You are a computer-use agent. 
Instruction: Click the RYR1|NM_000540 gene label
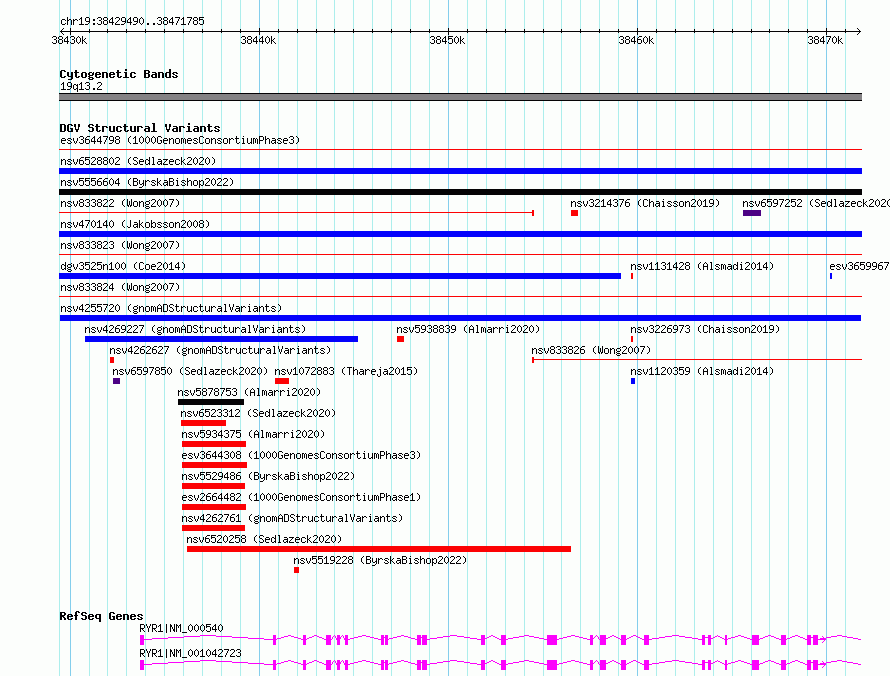182,628
